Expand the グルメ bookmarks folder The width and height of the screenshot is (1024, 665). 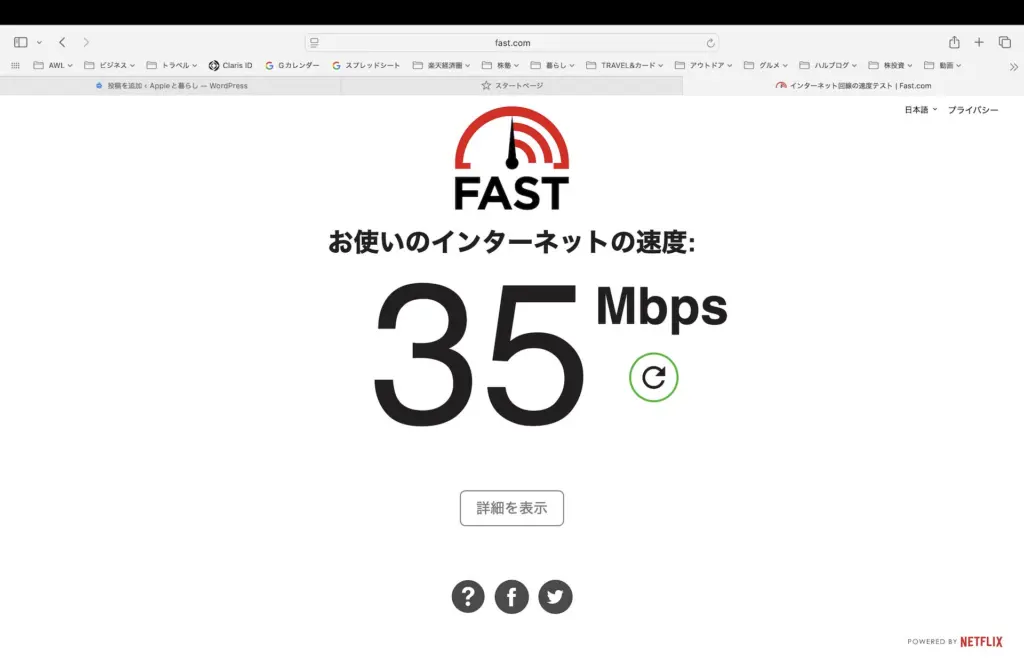[766, 65]
